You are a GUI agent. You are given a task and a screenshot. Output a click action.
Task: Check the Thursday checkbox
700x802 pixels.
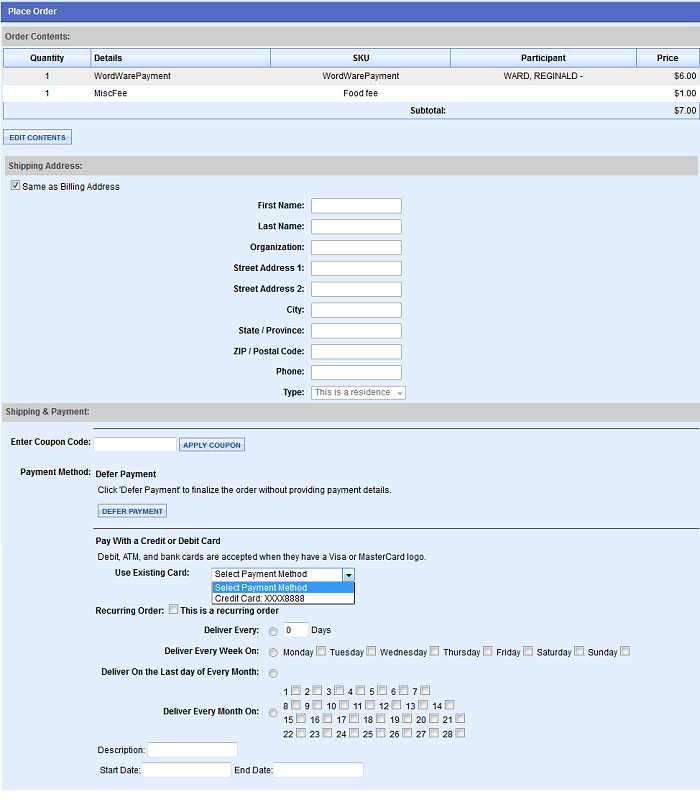coord(488,651)
